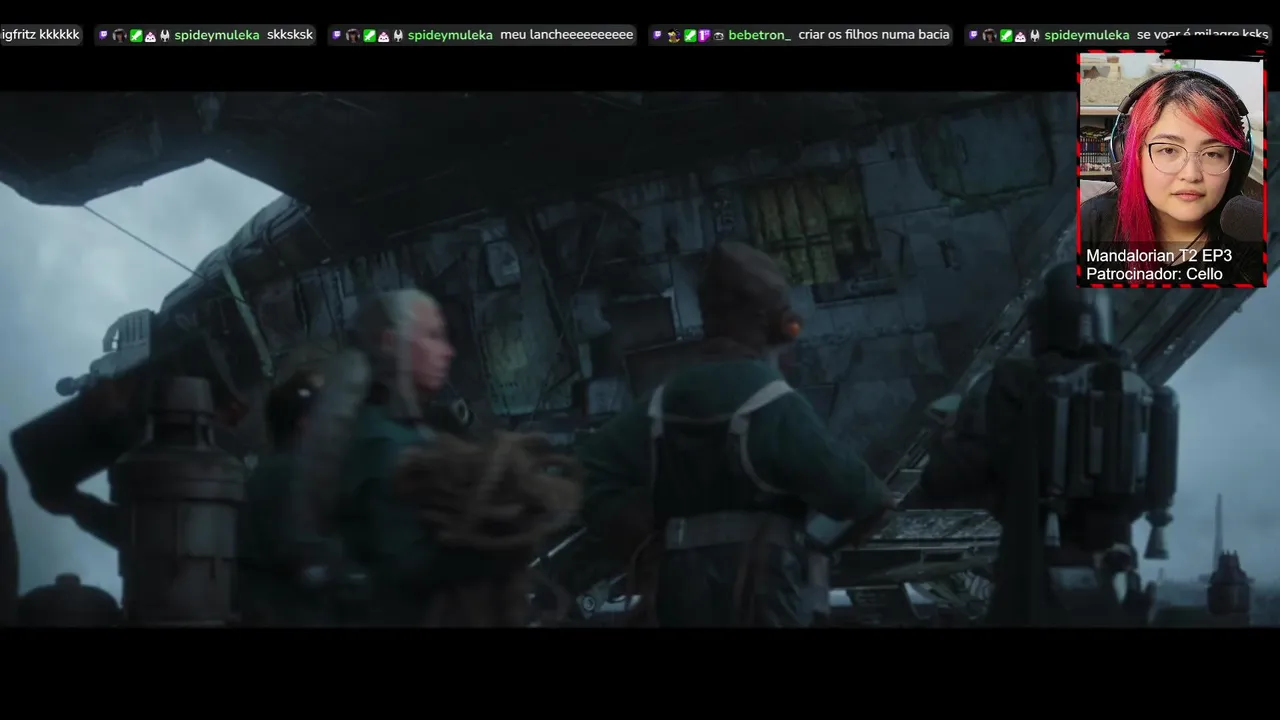
Task: Click green sword badge in 'se voar é milagre' message
Action: coord(1006,35)
